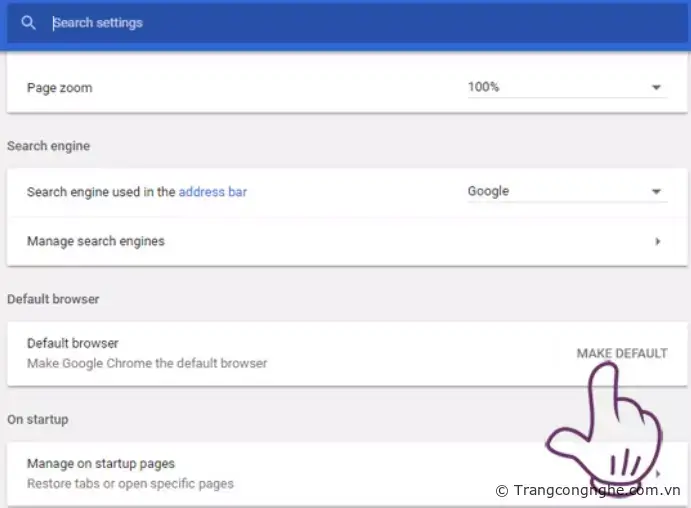Click the arrow next to Google
691x508 pixels.
tap(657, 192)
